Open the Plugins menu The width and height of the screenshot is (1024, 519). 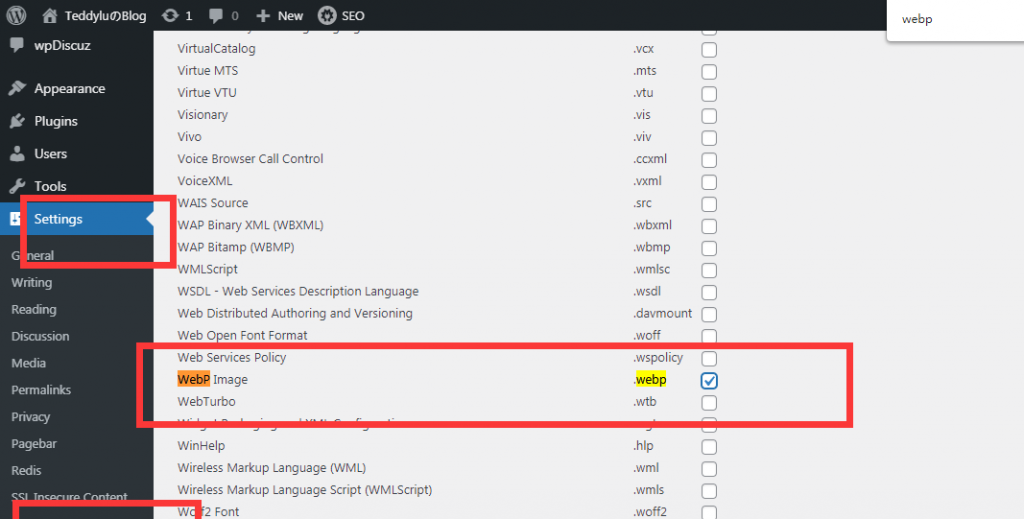(x=76, y=121)
